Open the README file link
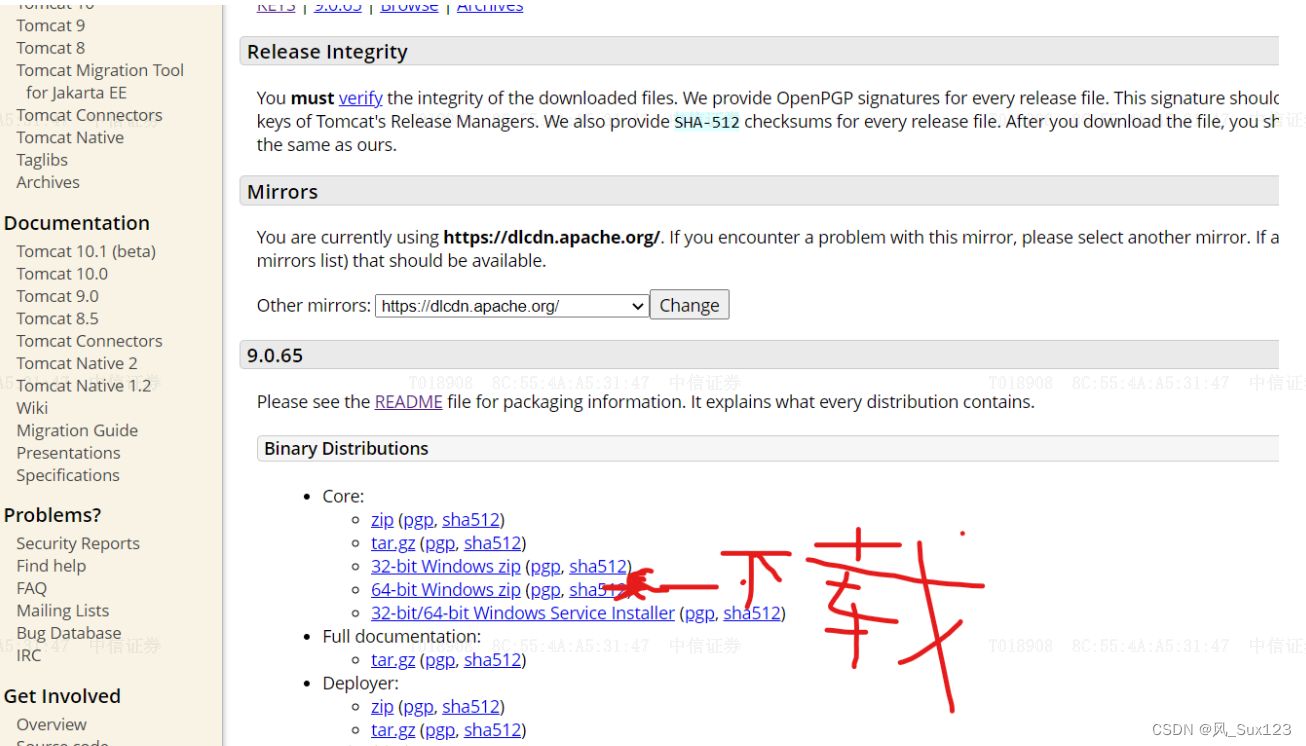The width and height of the screenshot is (1306, 746). tap(408, 402)
